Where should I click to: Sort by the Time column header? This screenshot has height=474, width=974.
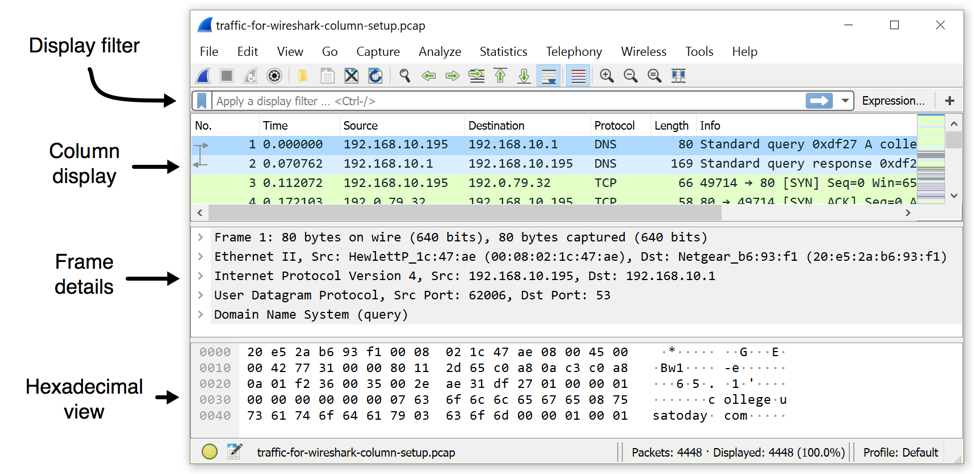click(299, 125)
